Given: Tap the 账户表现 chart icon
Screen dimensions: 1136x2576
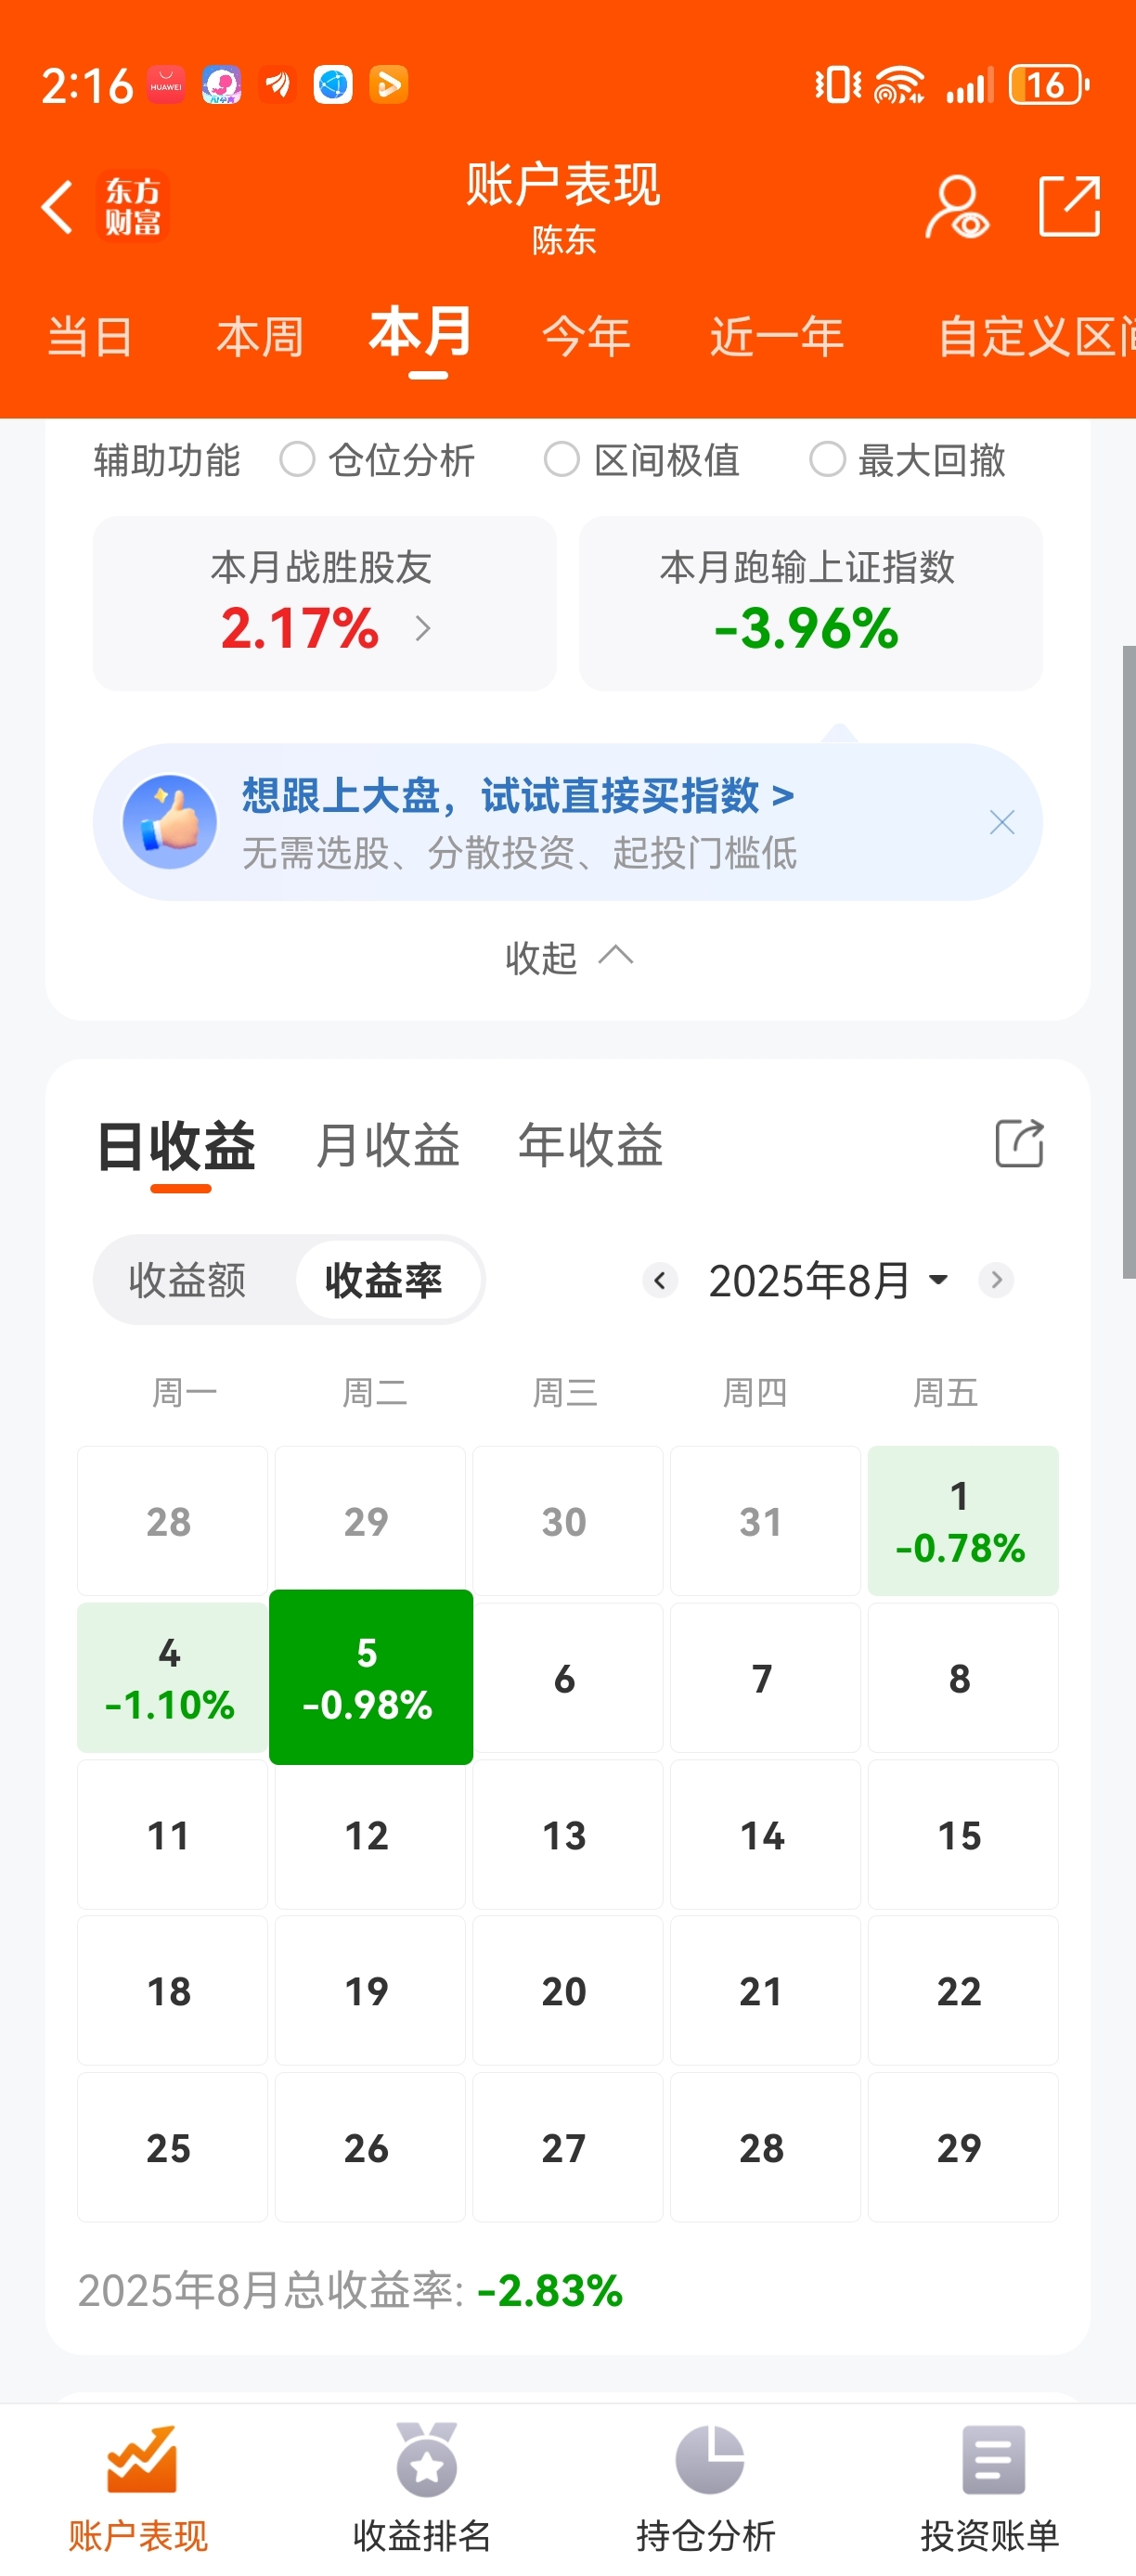Looking at the screenshot, I should [x=141, y=2459].
